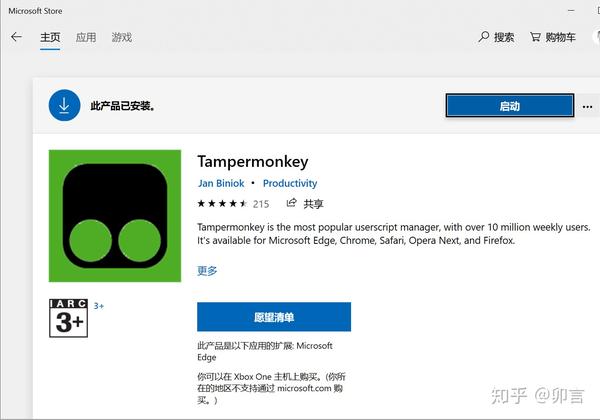The height and width of the screenshot is (420, 600).
Task: Click the share arrow icon
Action: [292, 203]
